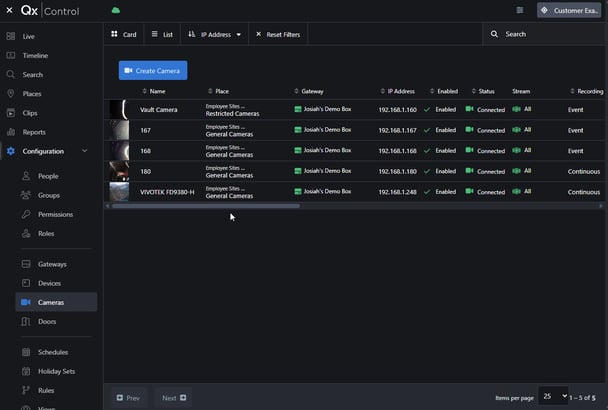Image resolution: width=608 pixels, height=410 pixels.
Task: Click the camera Search field
Action: (545, 34)
